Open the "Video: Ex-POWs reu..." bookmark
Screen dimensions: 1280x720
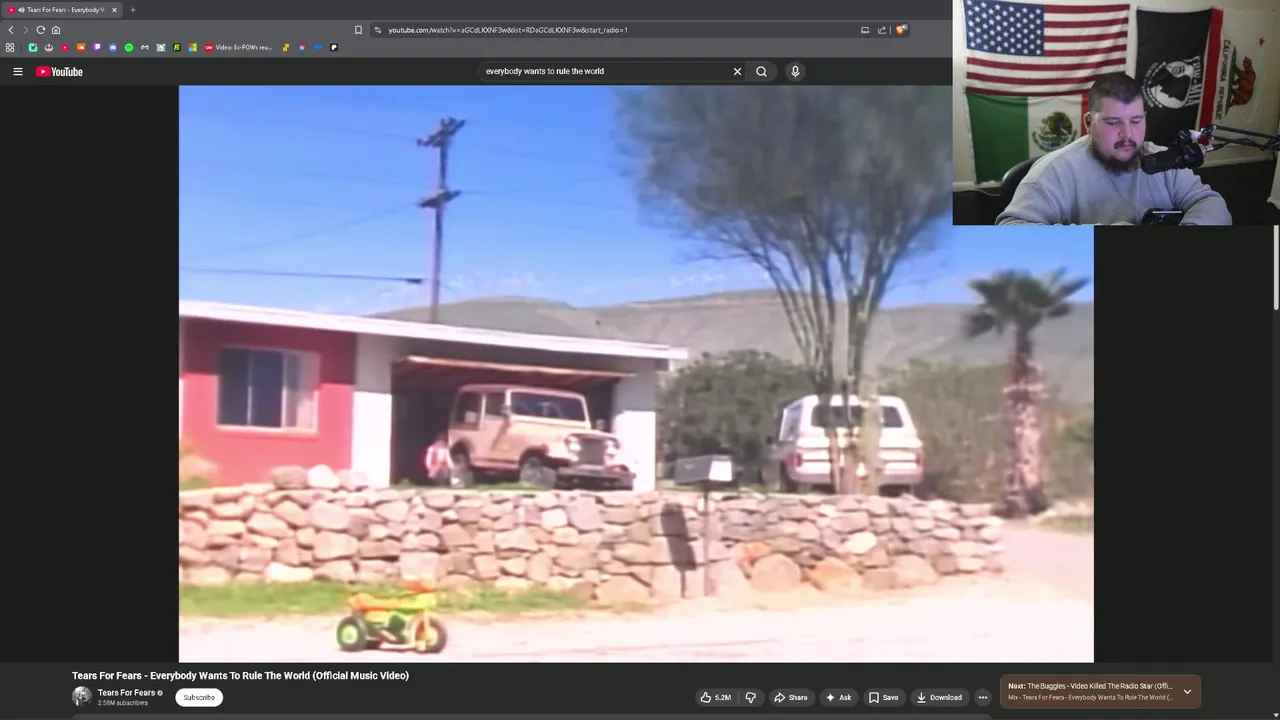[239, 47]
